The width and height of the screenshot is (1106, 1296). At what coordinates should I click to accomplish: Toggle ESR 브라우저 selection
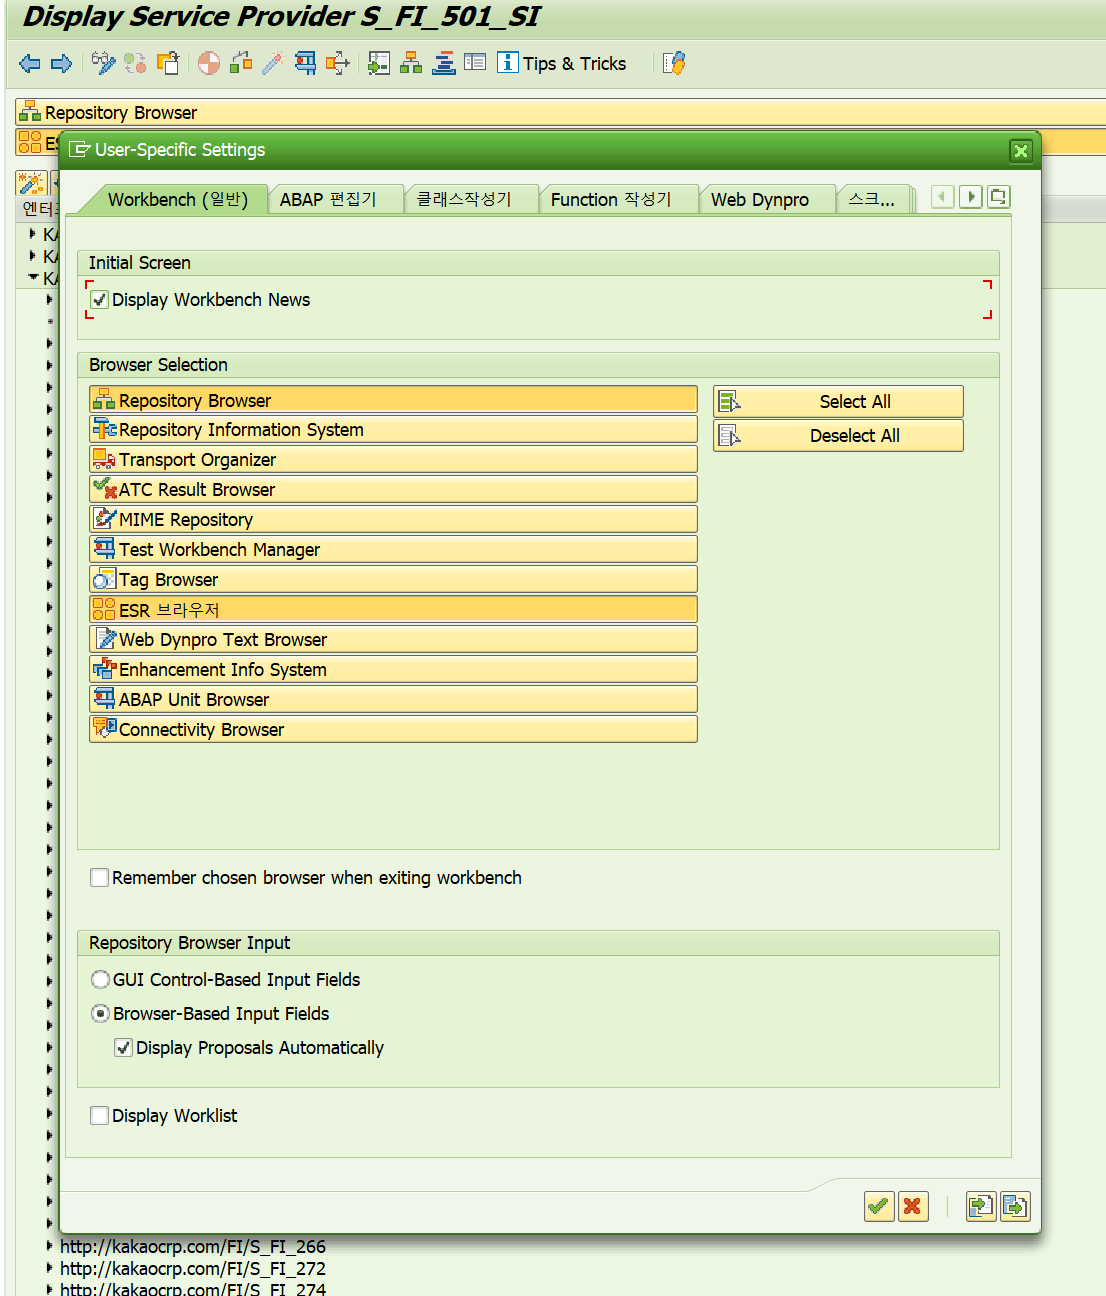point(393,610)
